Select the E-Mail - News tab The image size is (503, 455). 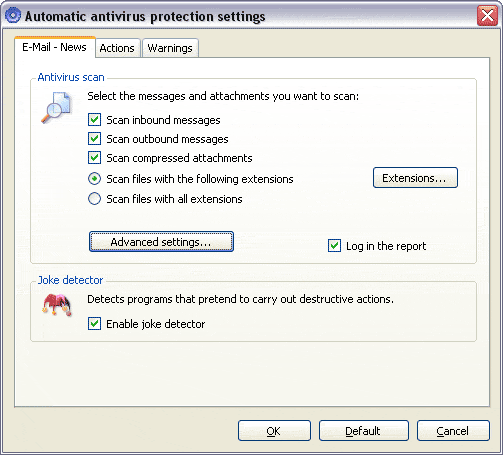[54, 47]
